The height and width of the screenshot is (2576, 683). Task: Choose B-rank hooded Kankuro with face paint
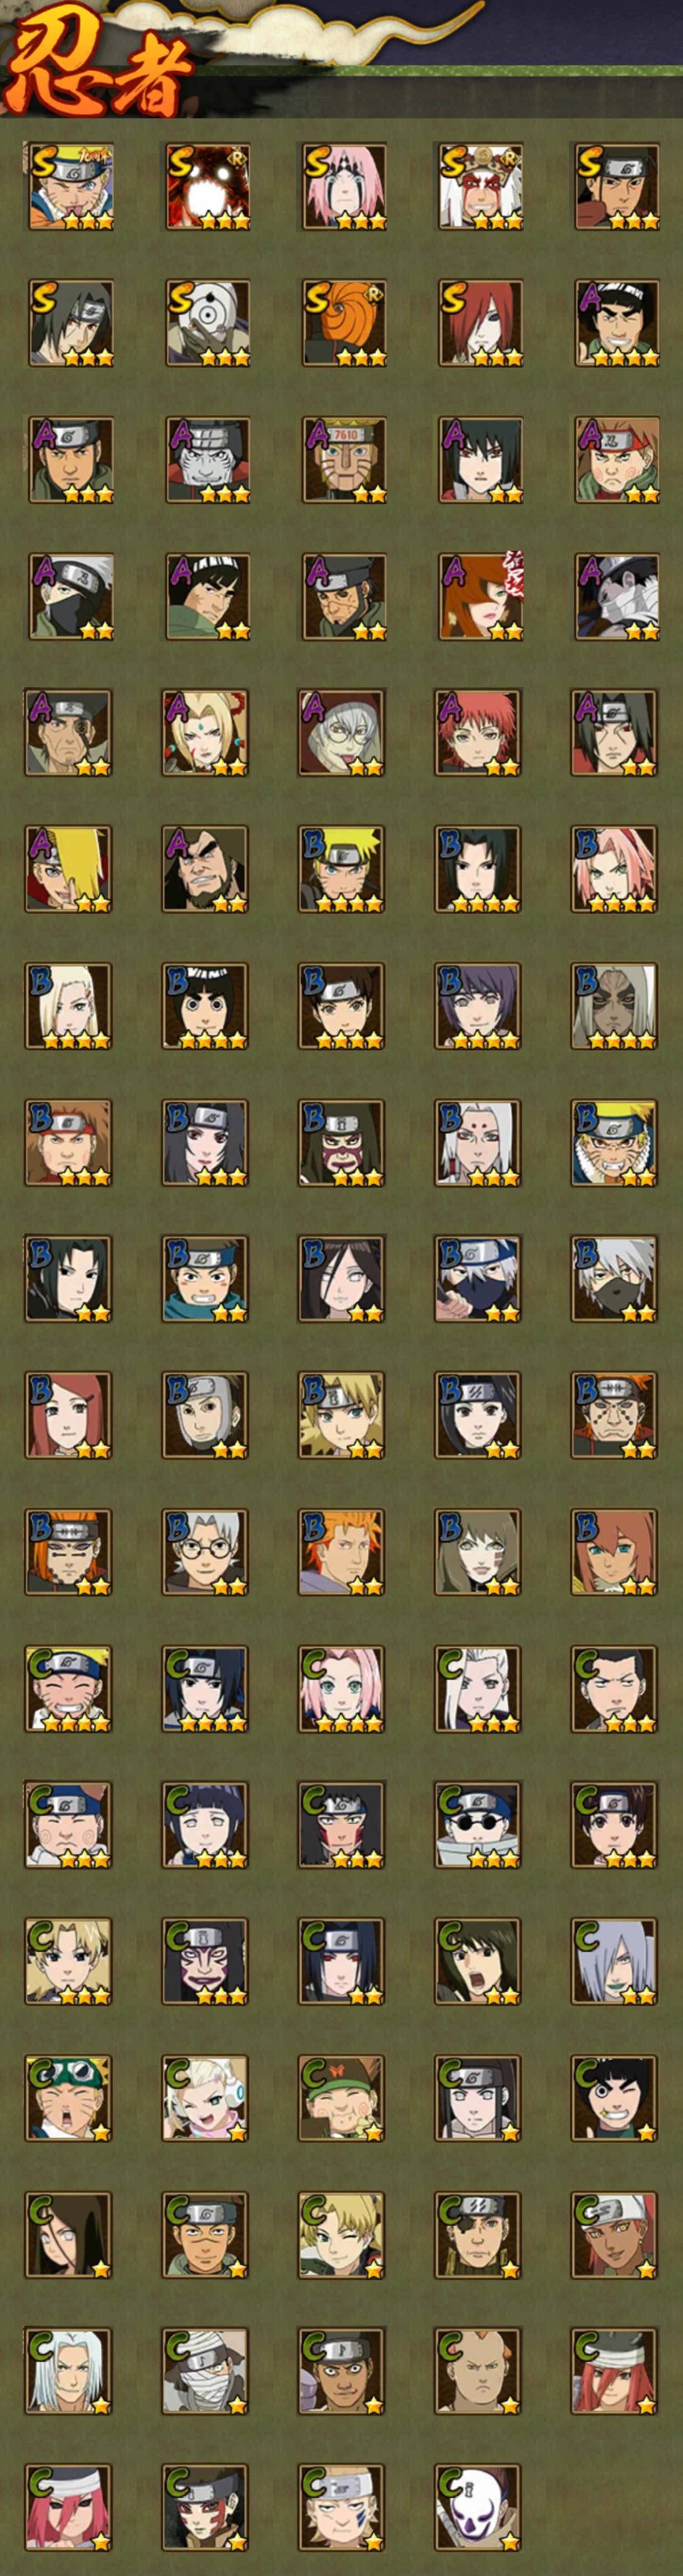tap(343, 1143)
